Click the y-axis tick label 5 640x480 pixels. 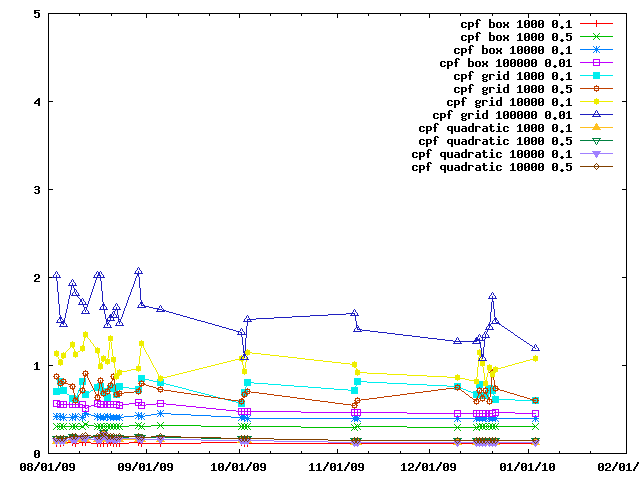pyautogui.click(x=36, y=14)
